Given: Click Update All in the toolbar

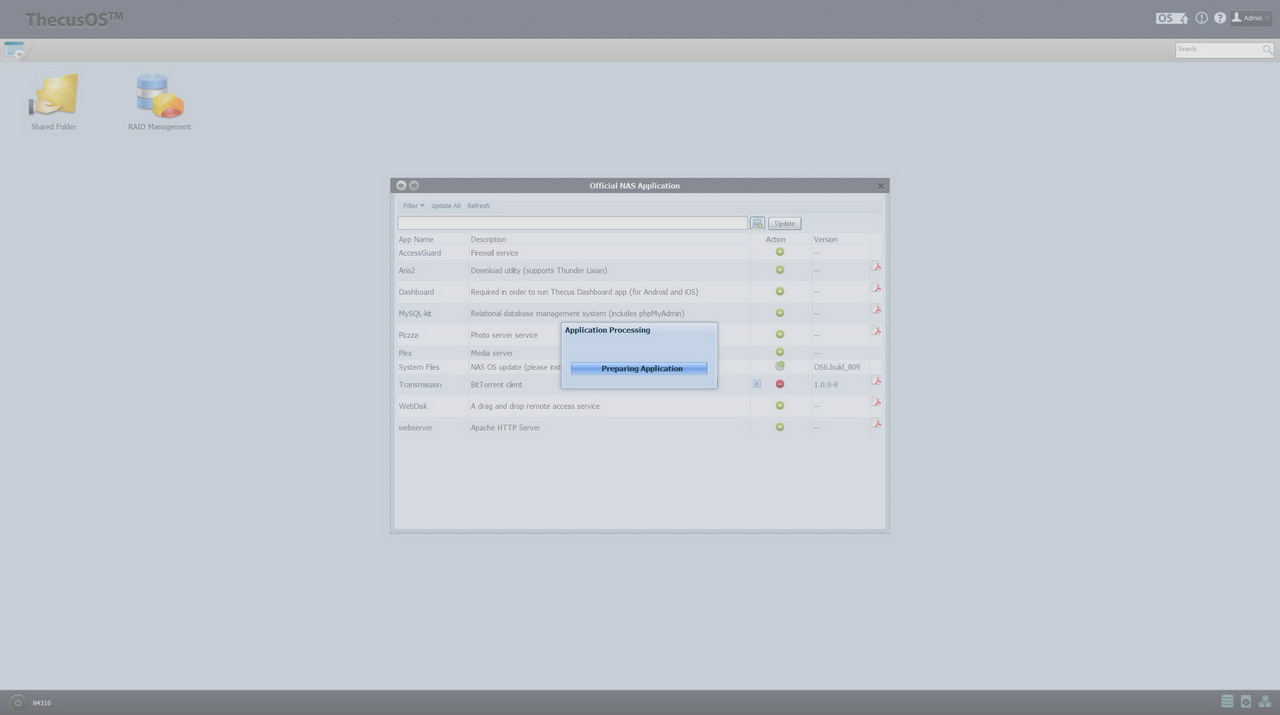Looking at the screenshot, I should point(446,206).
